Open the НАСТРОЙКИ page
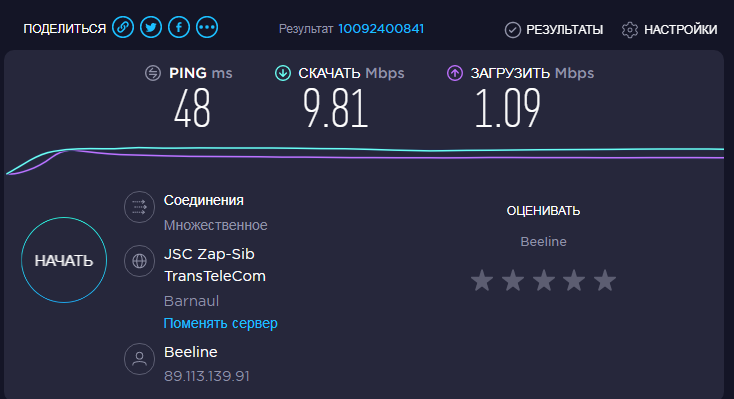The height and width of the screenshot is (399, 734). 681,30
